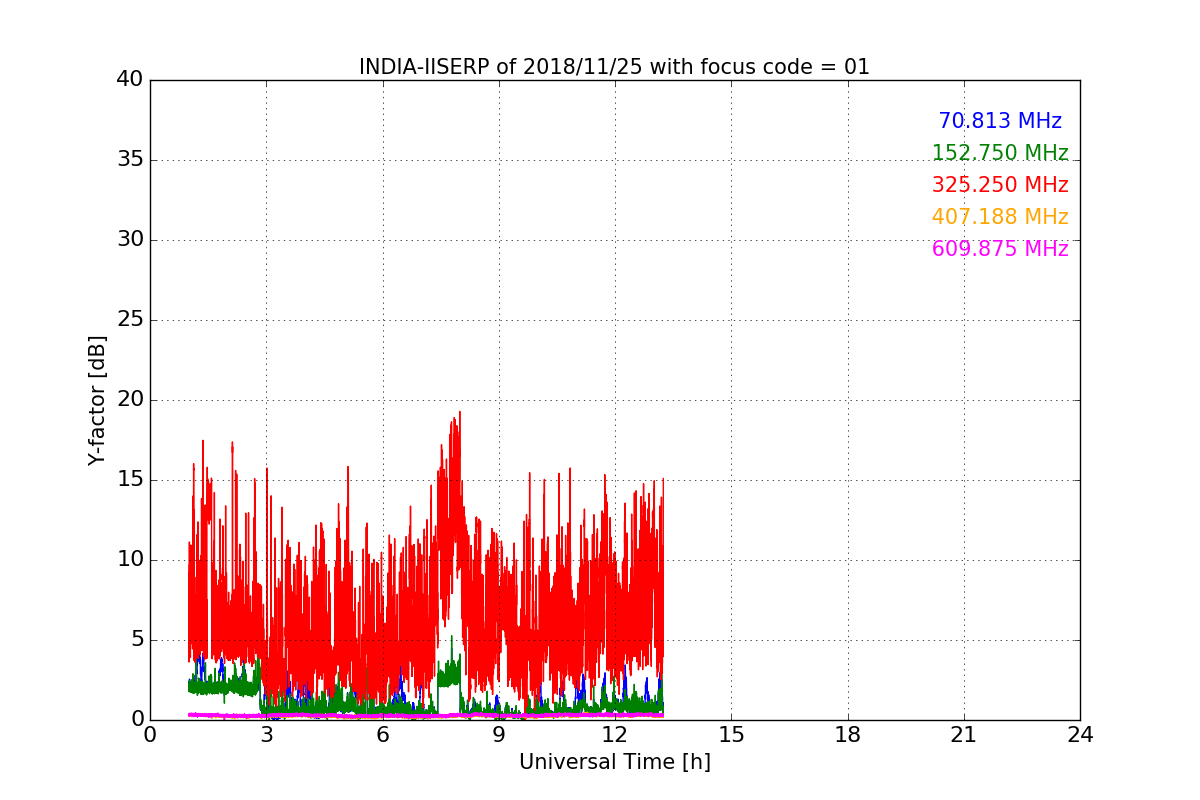Click the x-axis tick value 21
Screen dimensions: 1200x800
964,735
